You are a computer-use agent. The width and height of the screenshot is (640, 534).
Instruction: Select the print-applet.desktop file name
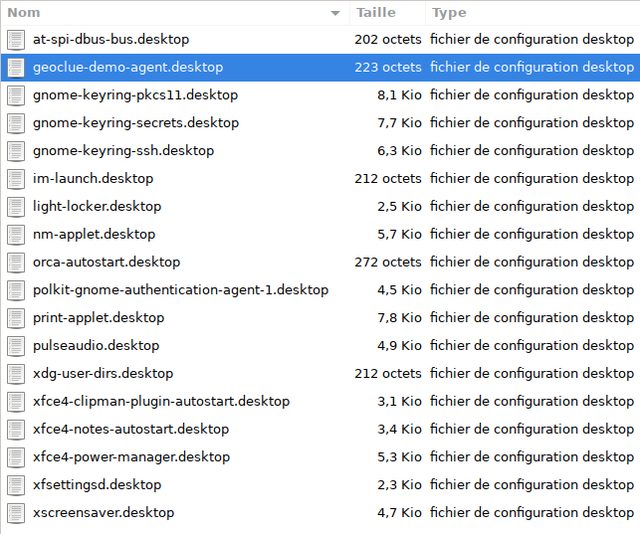[x=98, y=318]
